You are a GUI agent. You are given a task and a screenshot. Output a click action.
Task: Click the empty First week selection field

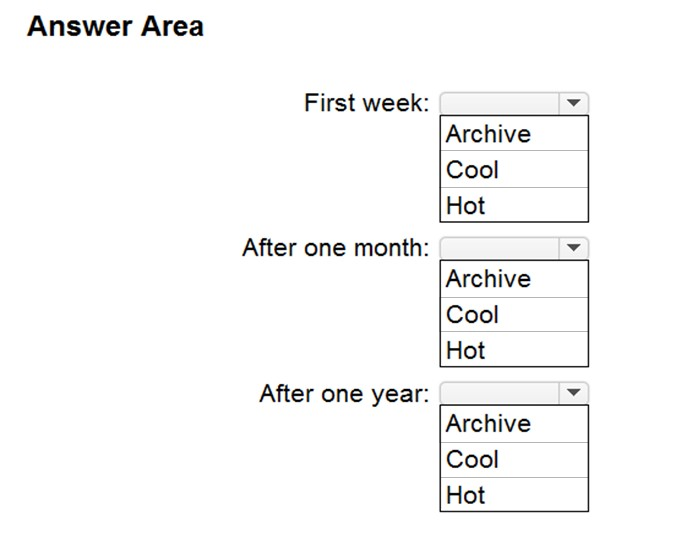(500, 103)
